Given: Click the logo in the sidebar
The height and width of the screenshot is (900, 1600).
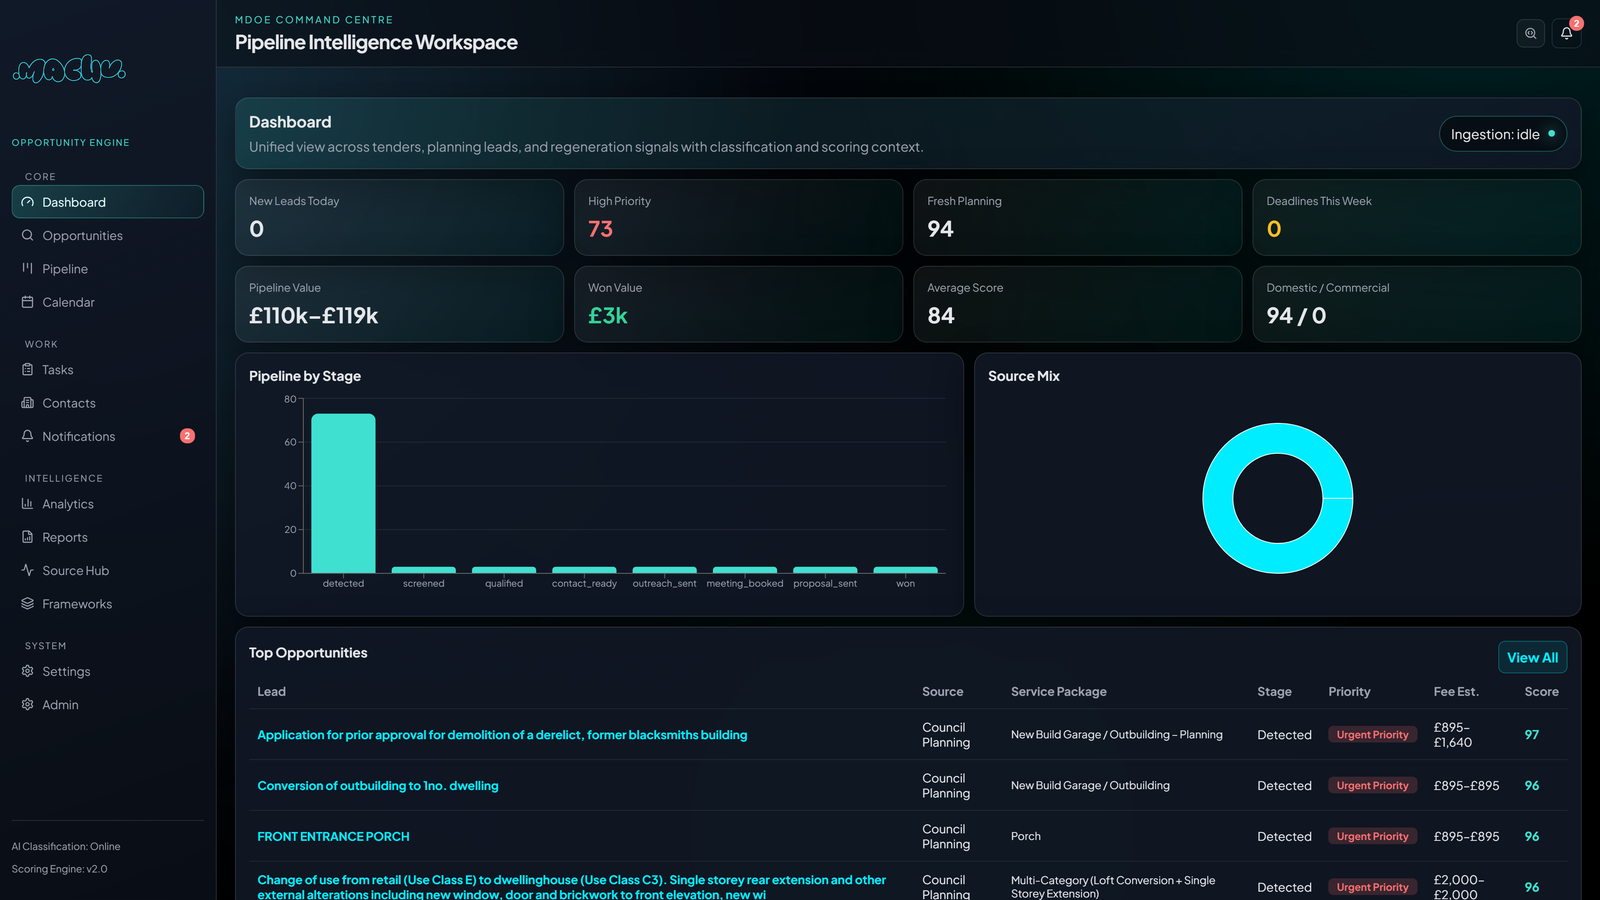Looking at the screenshot, I should pyautogui.click(x=69, y=68).
